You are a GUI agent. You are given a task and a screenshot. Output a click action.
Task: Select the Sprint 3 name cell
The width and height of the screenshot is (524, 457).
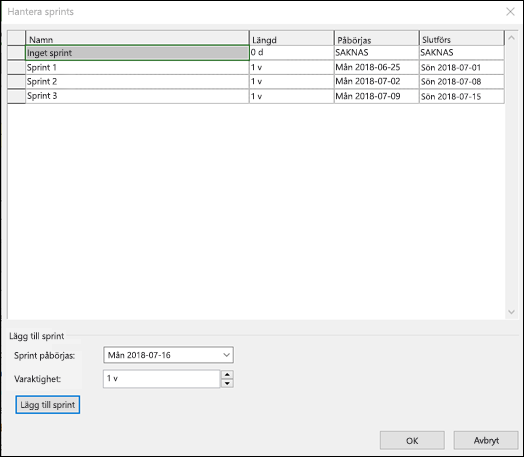coord(137,96)
